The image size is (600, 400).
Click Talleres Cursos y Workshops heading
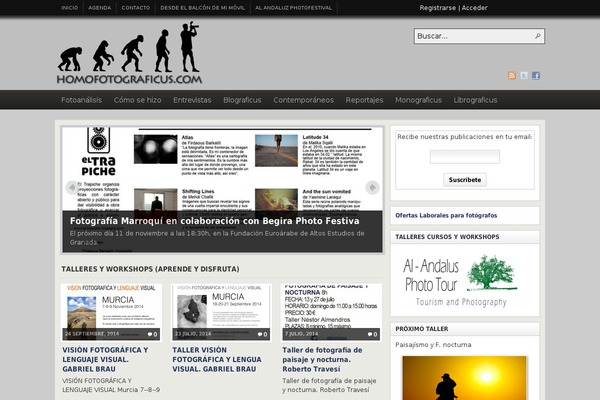coord(447,237)
